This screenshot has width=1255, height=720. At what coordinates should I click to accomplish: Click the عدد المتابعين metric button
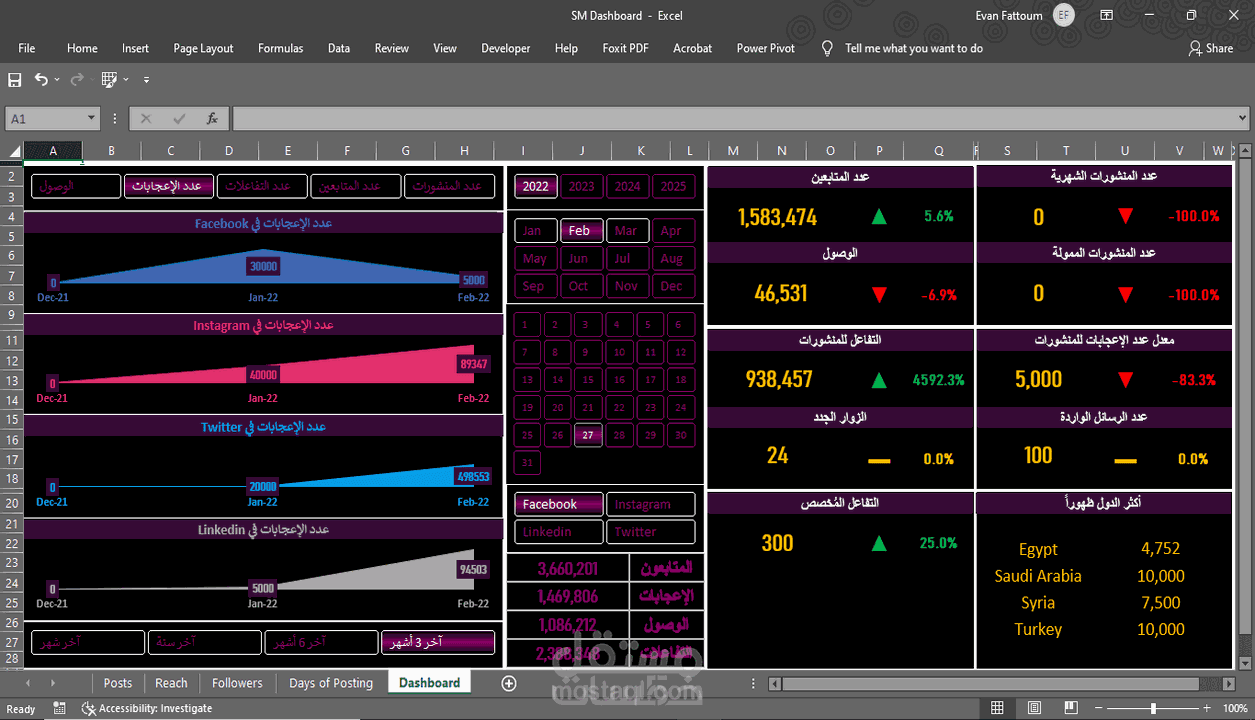(354, 186)
